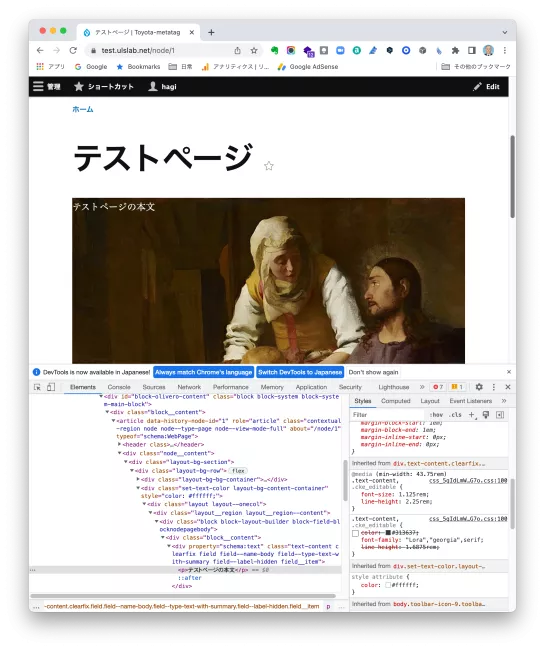Switch to the Event Listeners tab

470,401
